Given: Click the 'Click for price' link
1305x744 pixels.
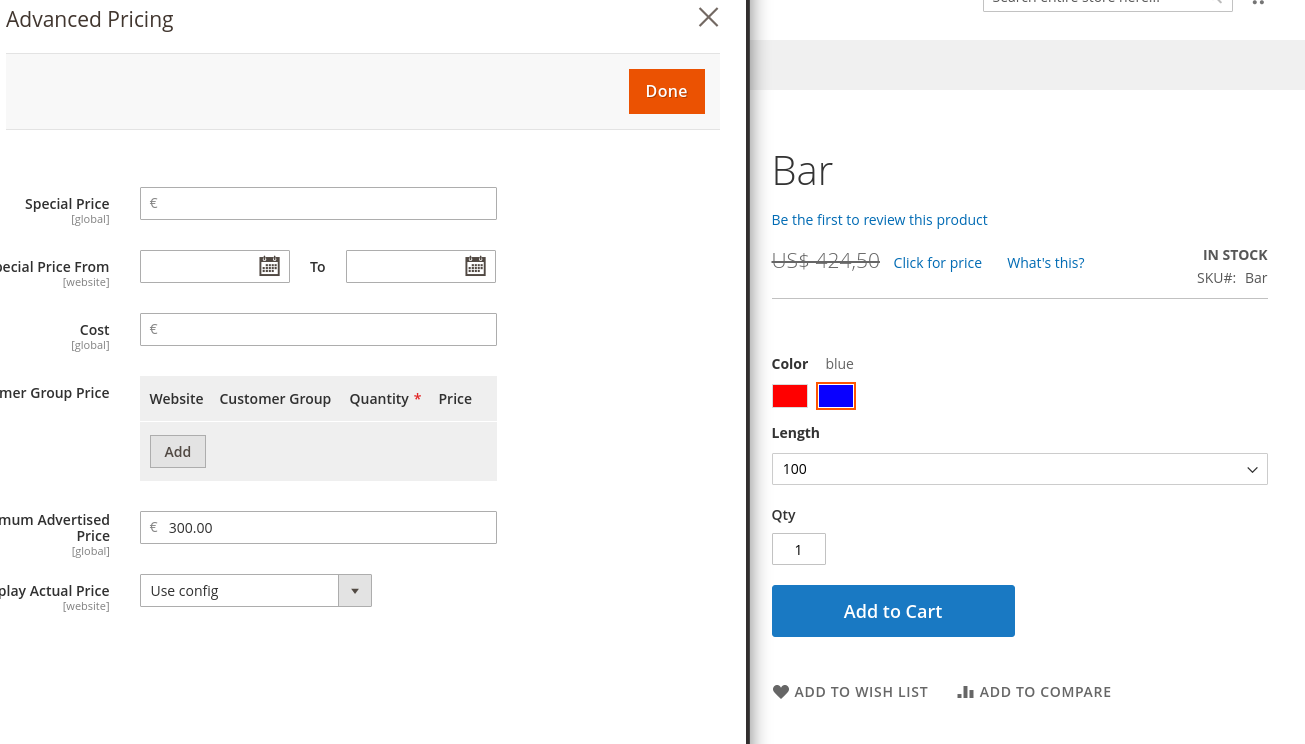Looking at the screenshot, I should tap(938, 263).
